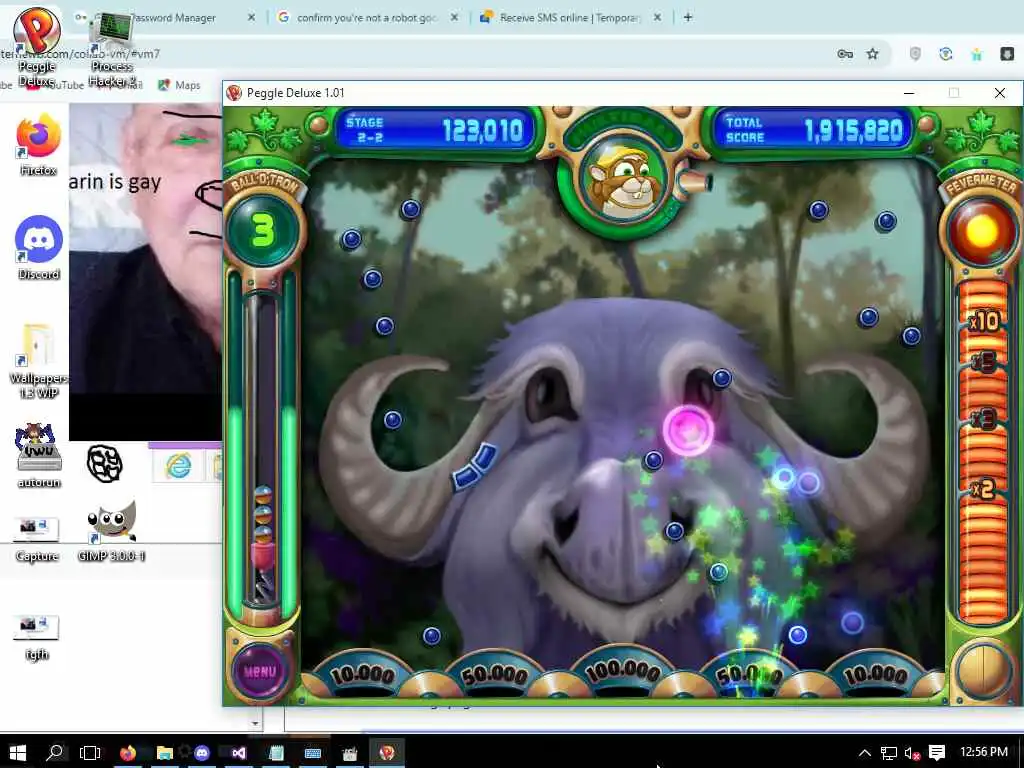Viewport: 1024px width, 768px height.
Task: Click the x10 multiplier mark on the Fevermeter
Action: (x=984, y=321)
